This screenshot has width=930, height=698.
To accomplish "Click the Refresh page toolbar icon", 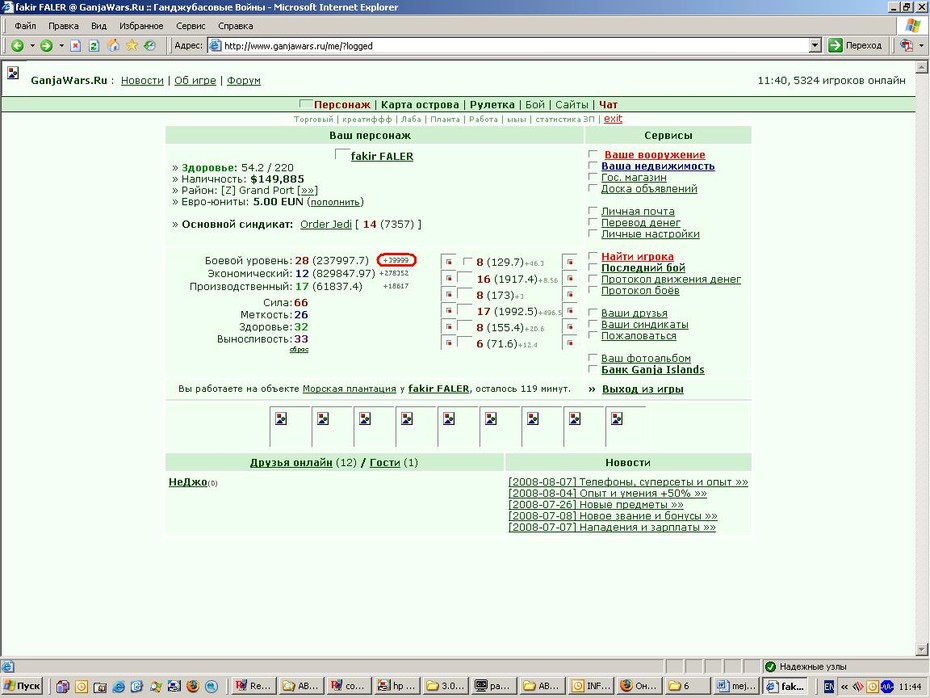I will pos(94,46).
